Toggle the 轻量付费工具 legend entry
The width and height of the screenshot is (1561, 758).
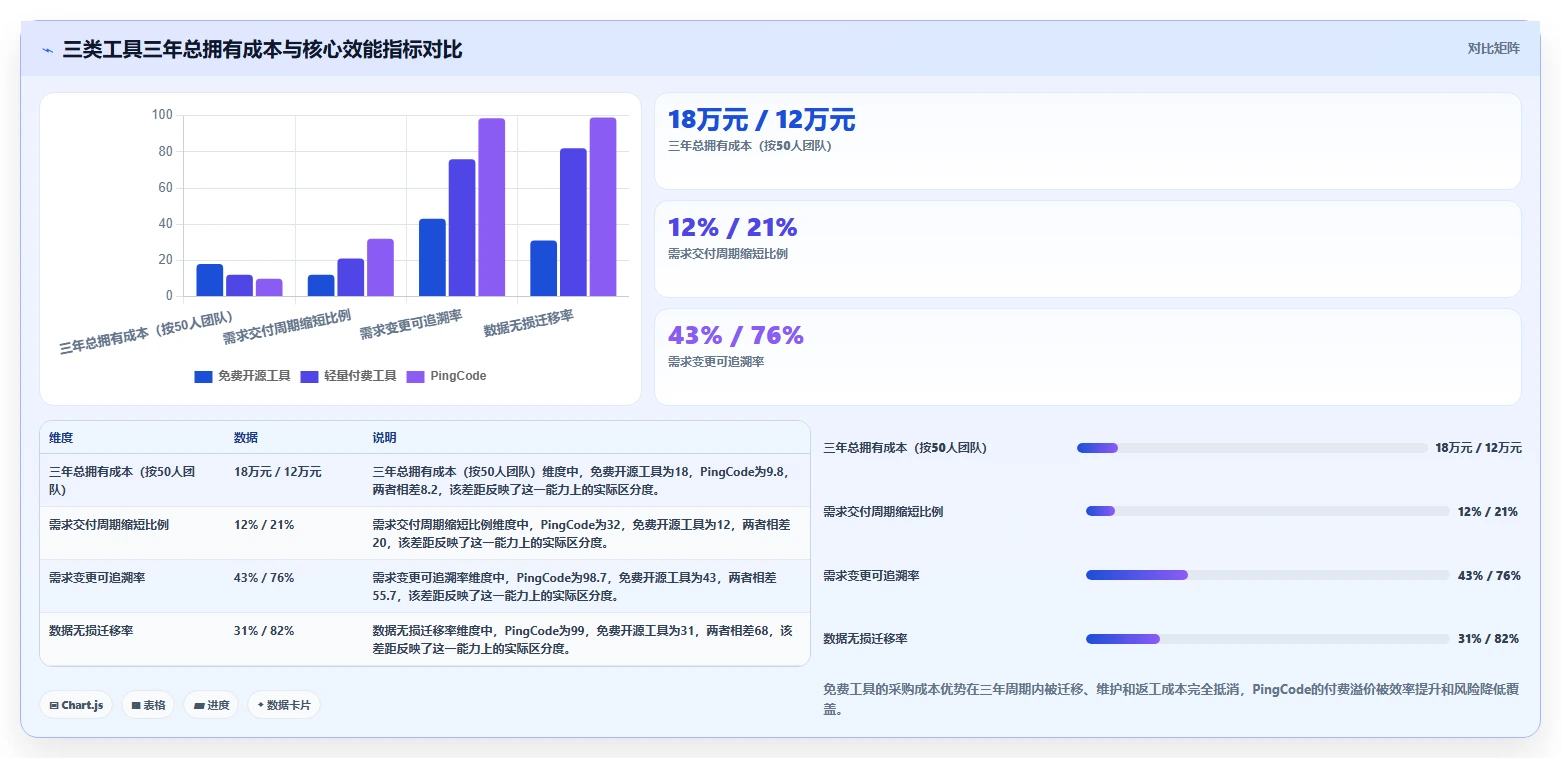tap(349, 376)
